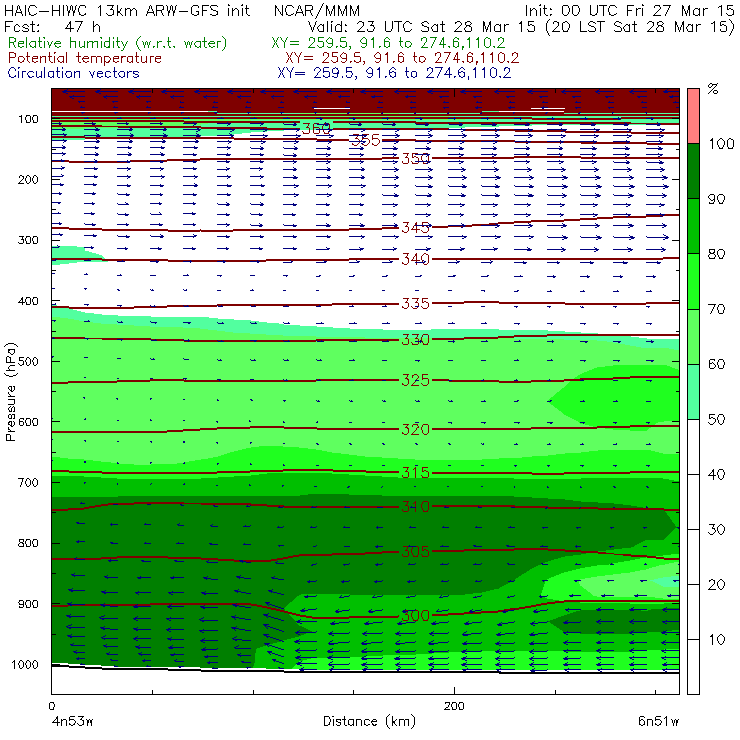Click the 'Circulation vectors' legend label
The height and width of the screenshot is (740, 740).
pos(74,73)
